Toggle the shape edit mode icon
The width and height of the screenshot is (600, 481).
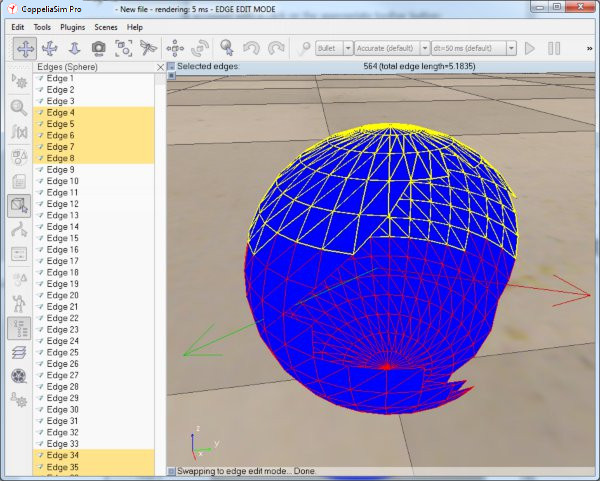(19, 205)
